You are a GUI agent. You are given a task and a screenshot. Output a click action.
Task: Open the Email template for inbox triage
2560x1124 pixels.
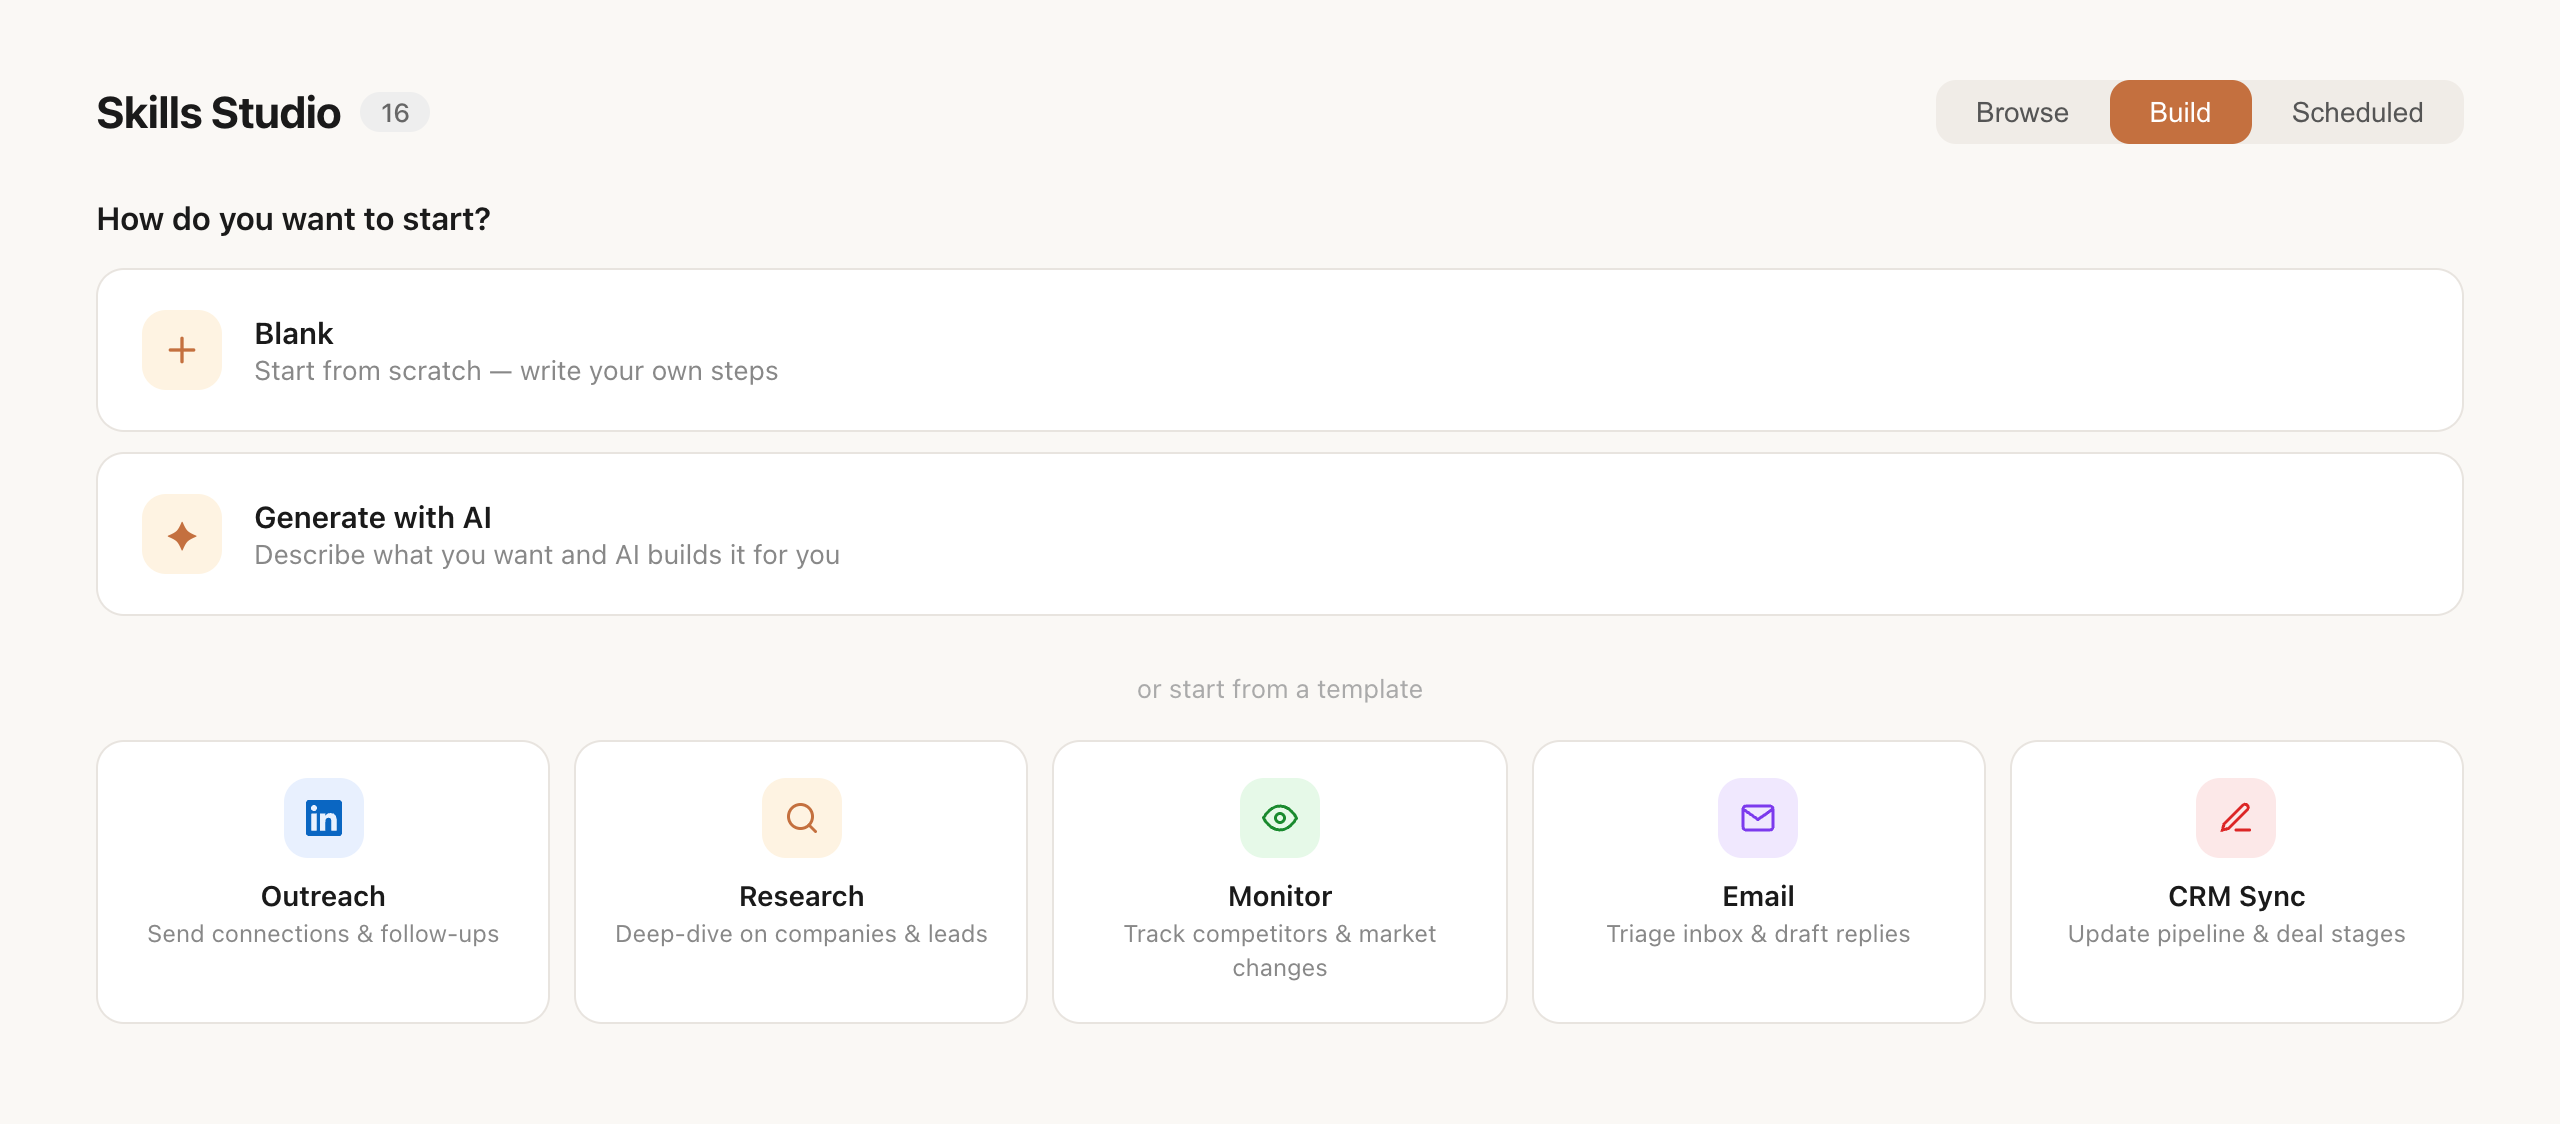[1758, 882]
